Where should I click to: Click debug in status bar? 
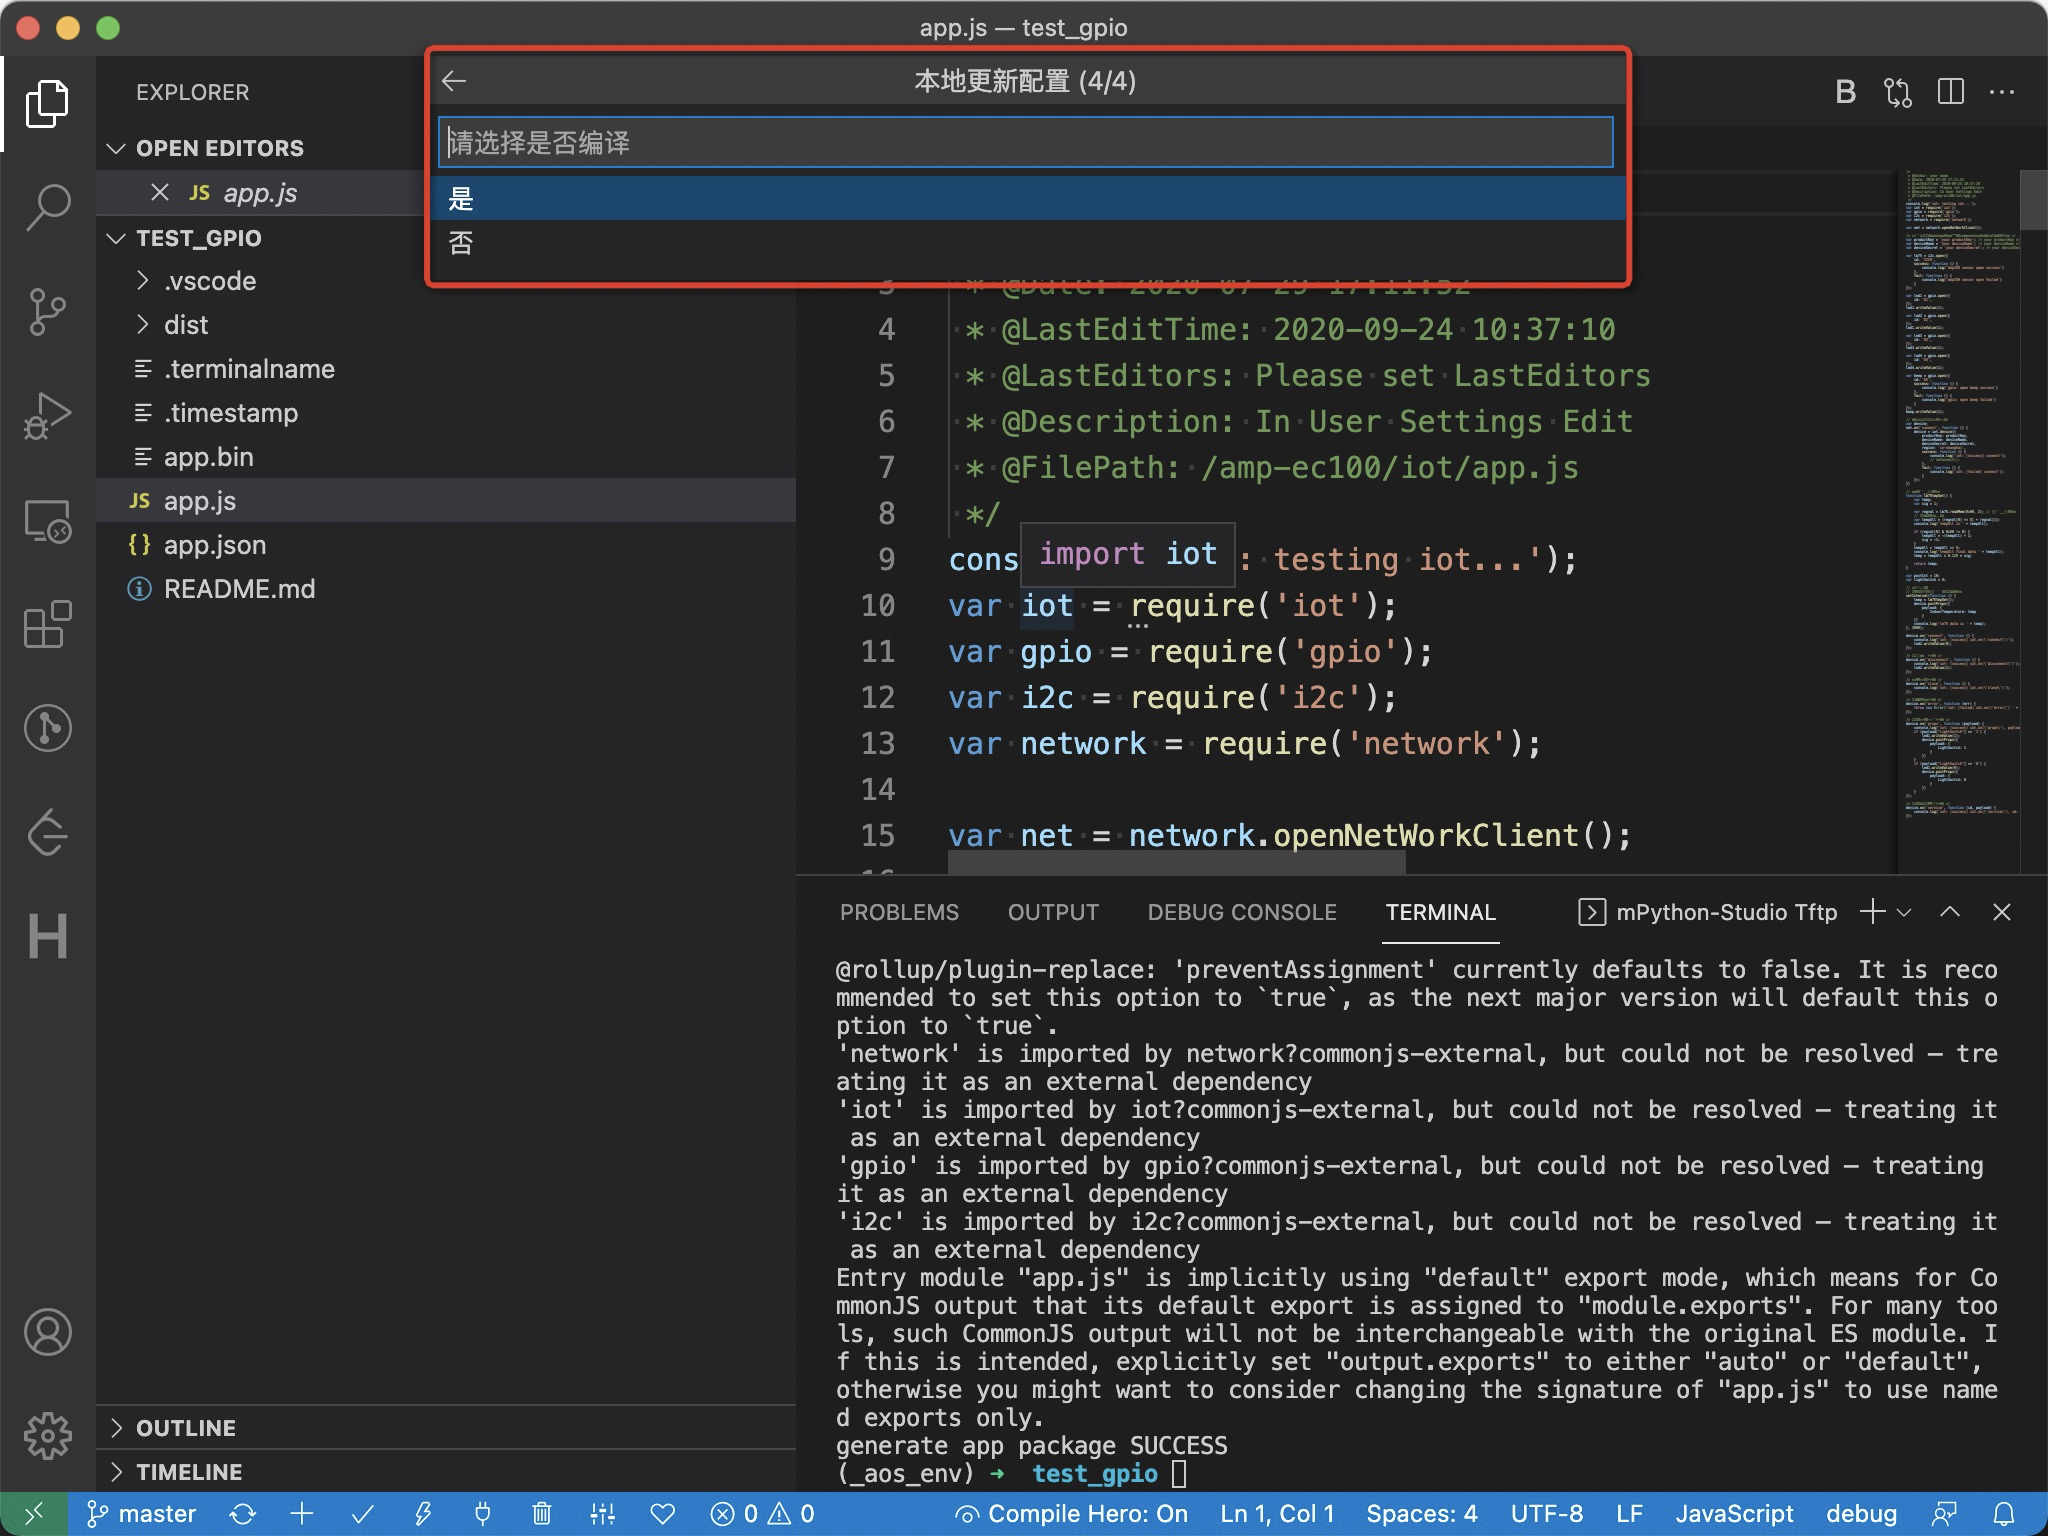[1861, 1514]
